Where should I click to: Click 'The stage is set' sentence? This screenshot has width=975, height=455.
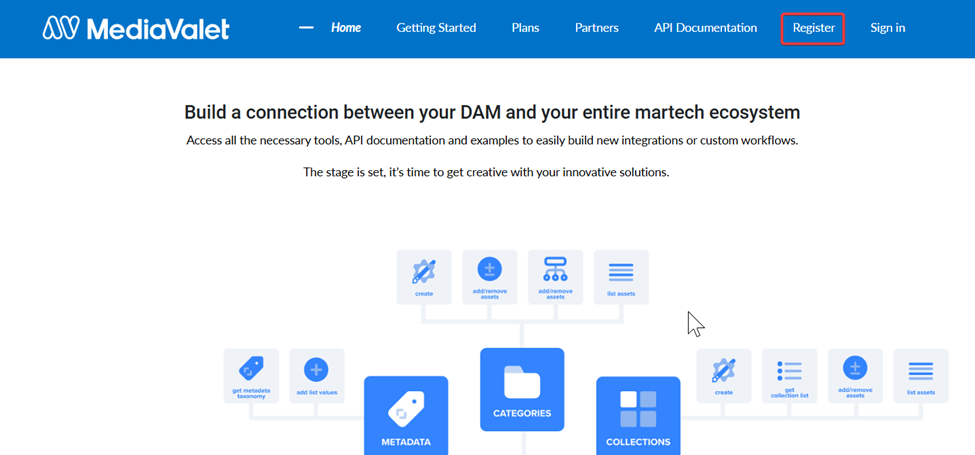(486, 172)
